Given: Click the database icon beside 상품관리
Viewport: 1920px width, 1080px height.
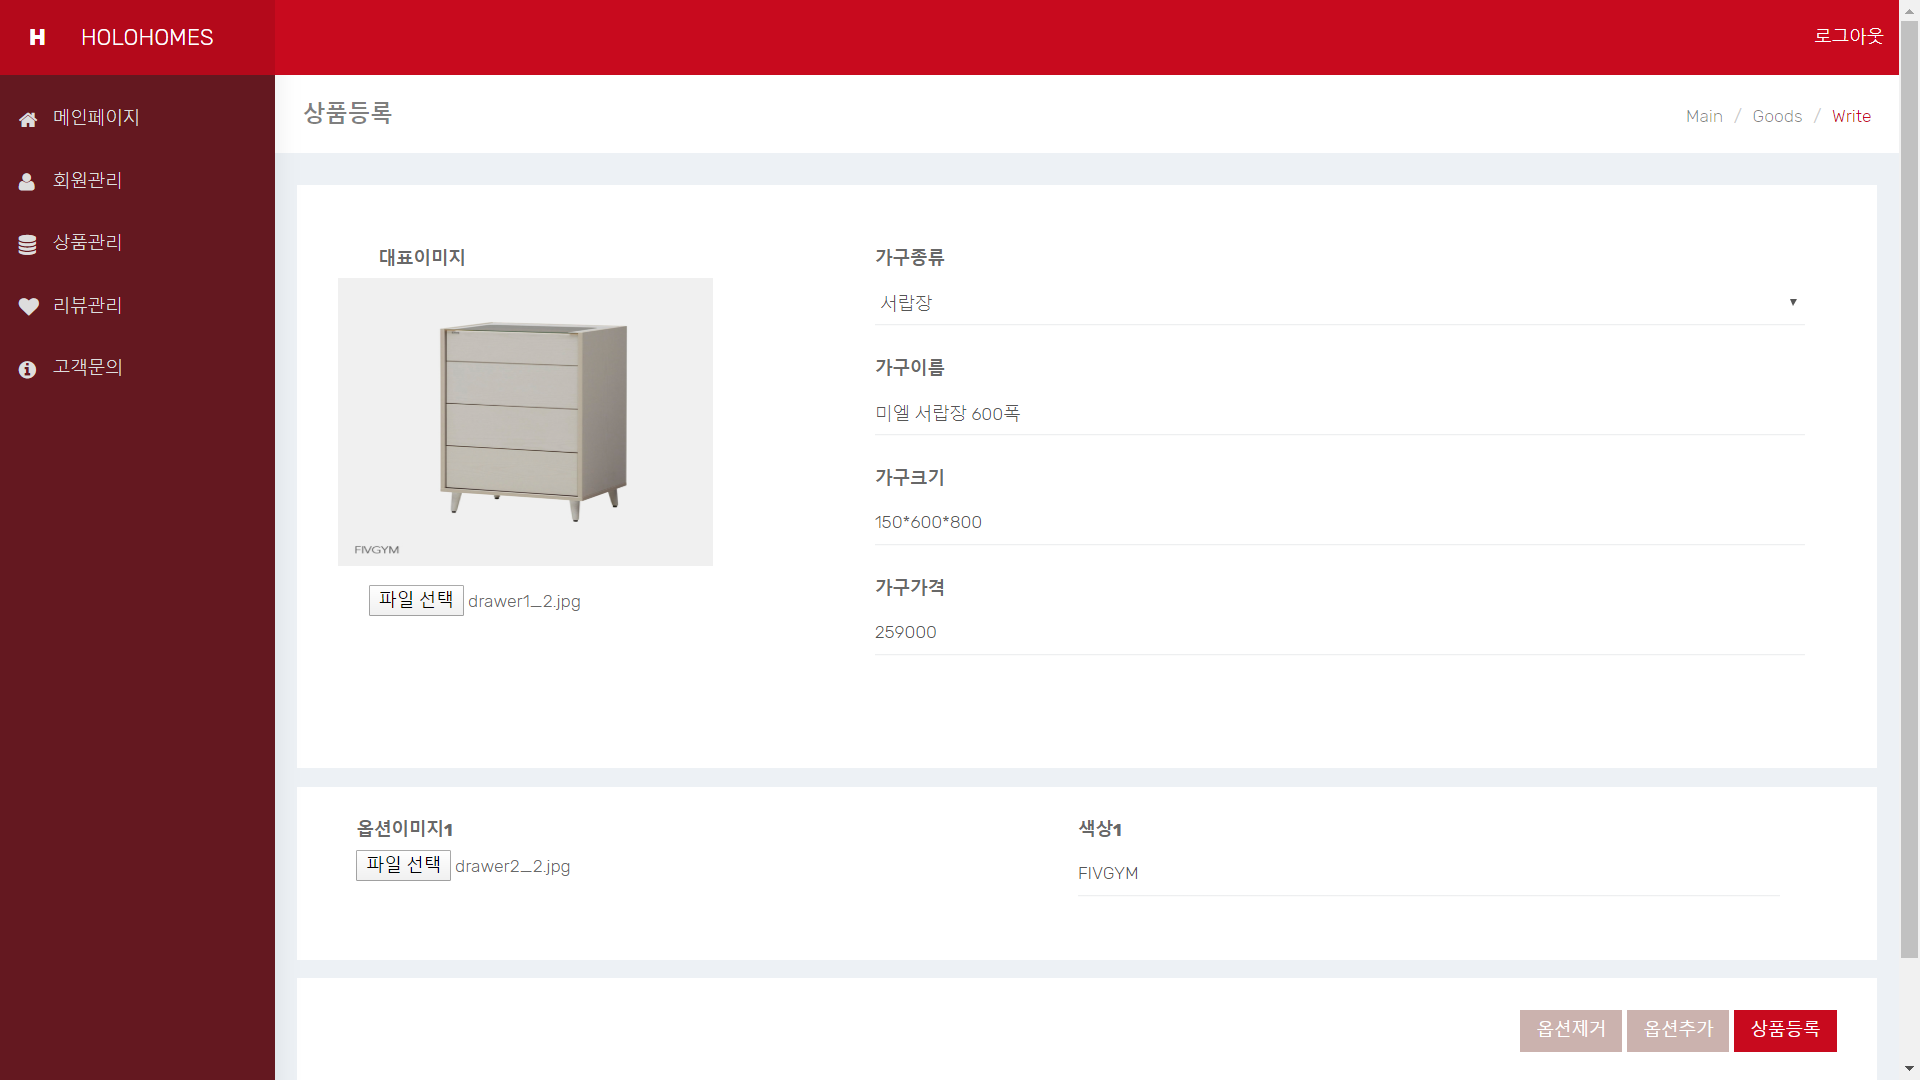Looking at the screenshot, I should click(x=26, y=243).
